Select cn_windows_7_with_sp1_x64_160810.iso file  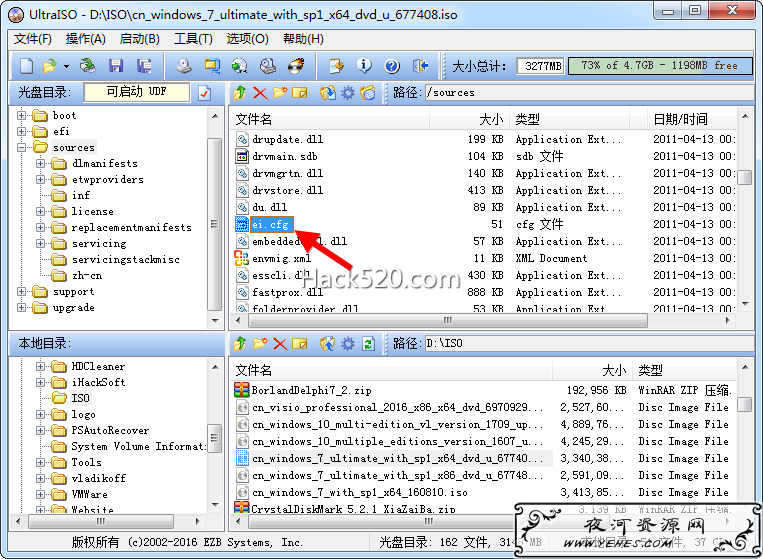tap(359, 492)
